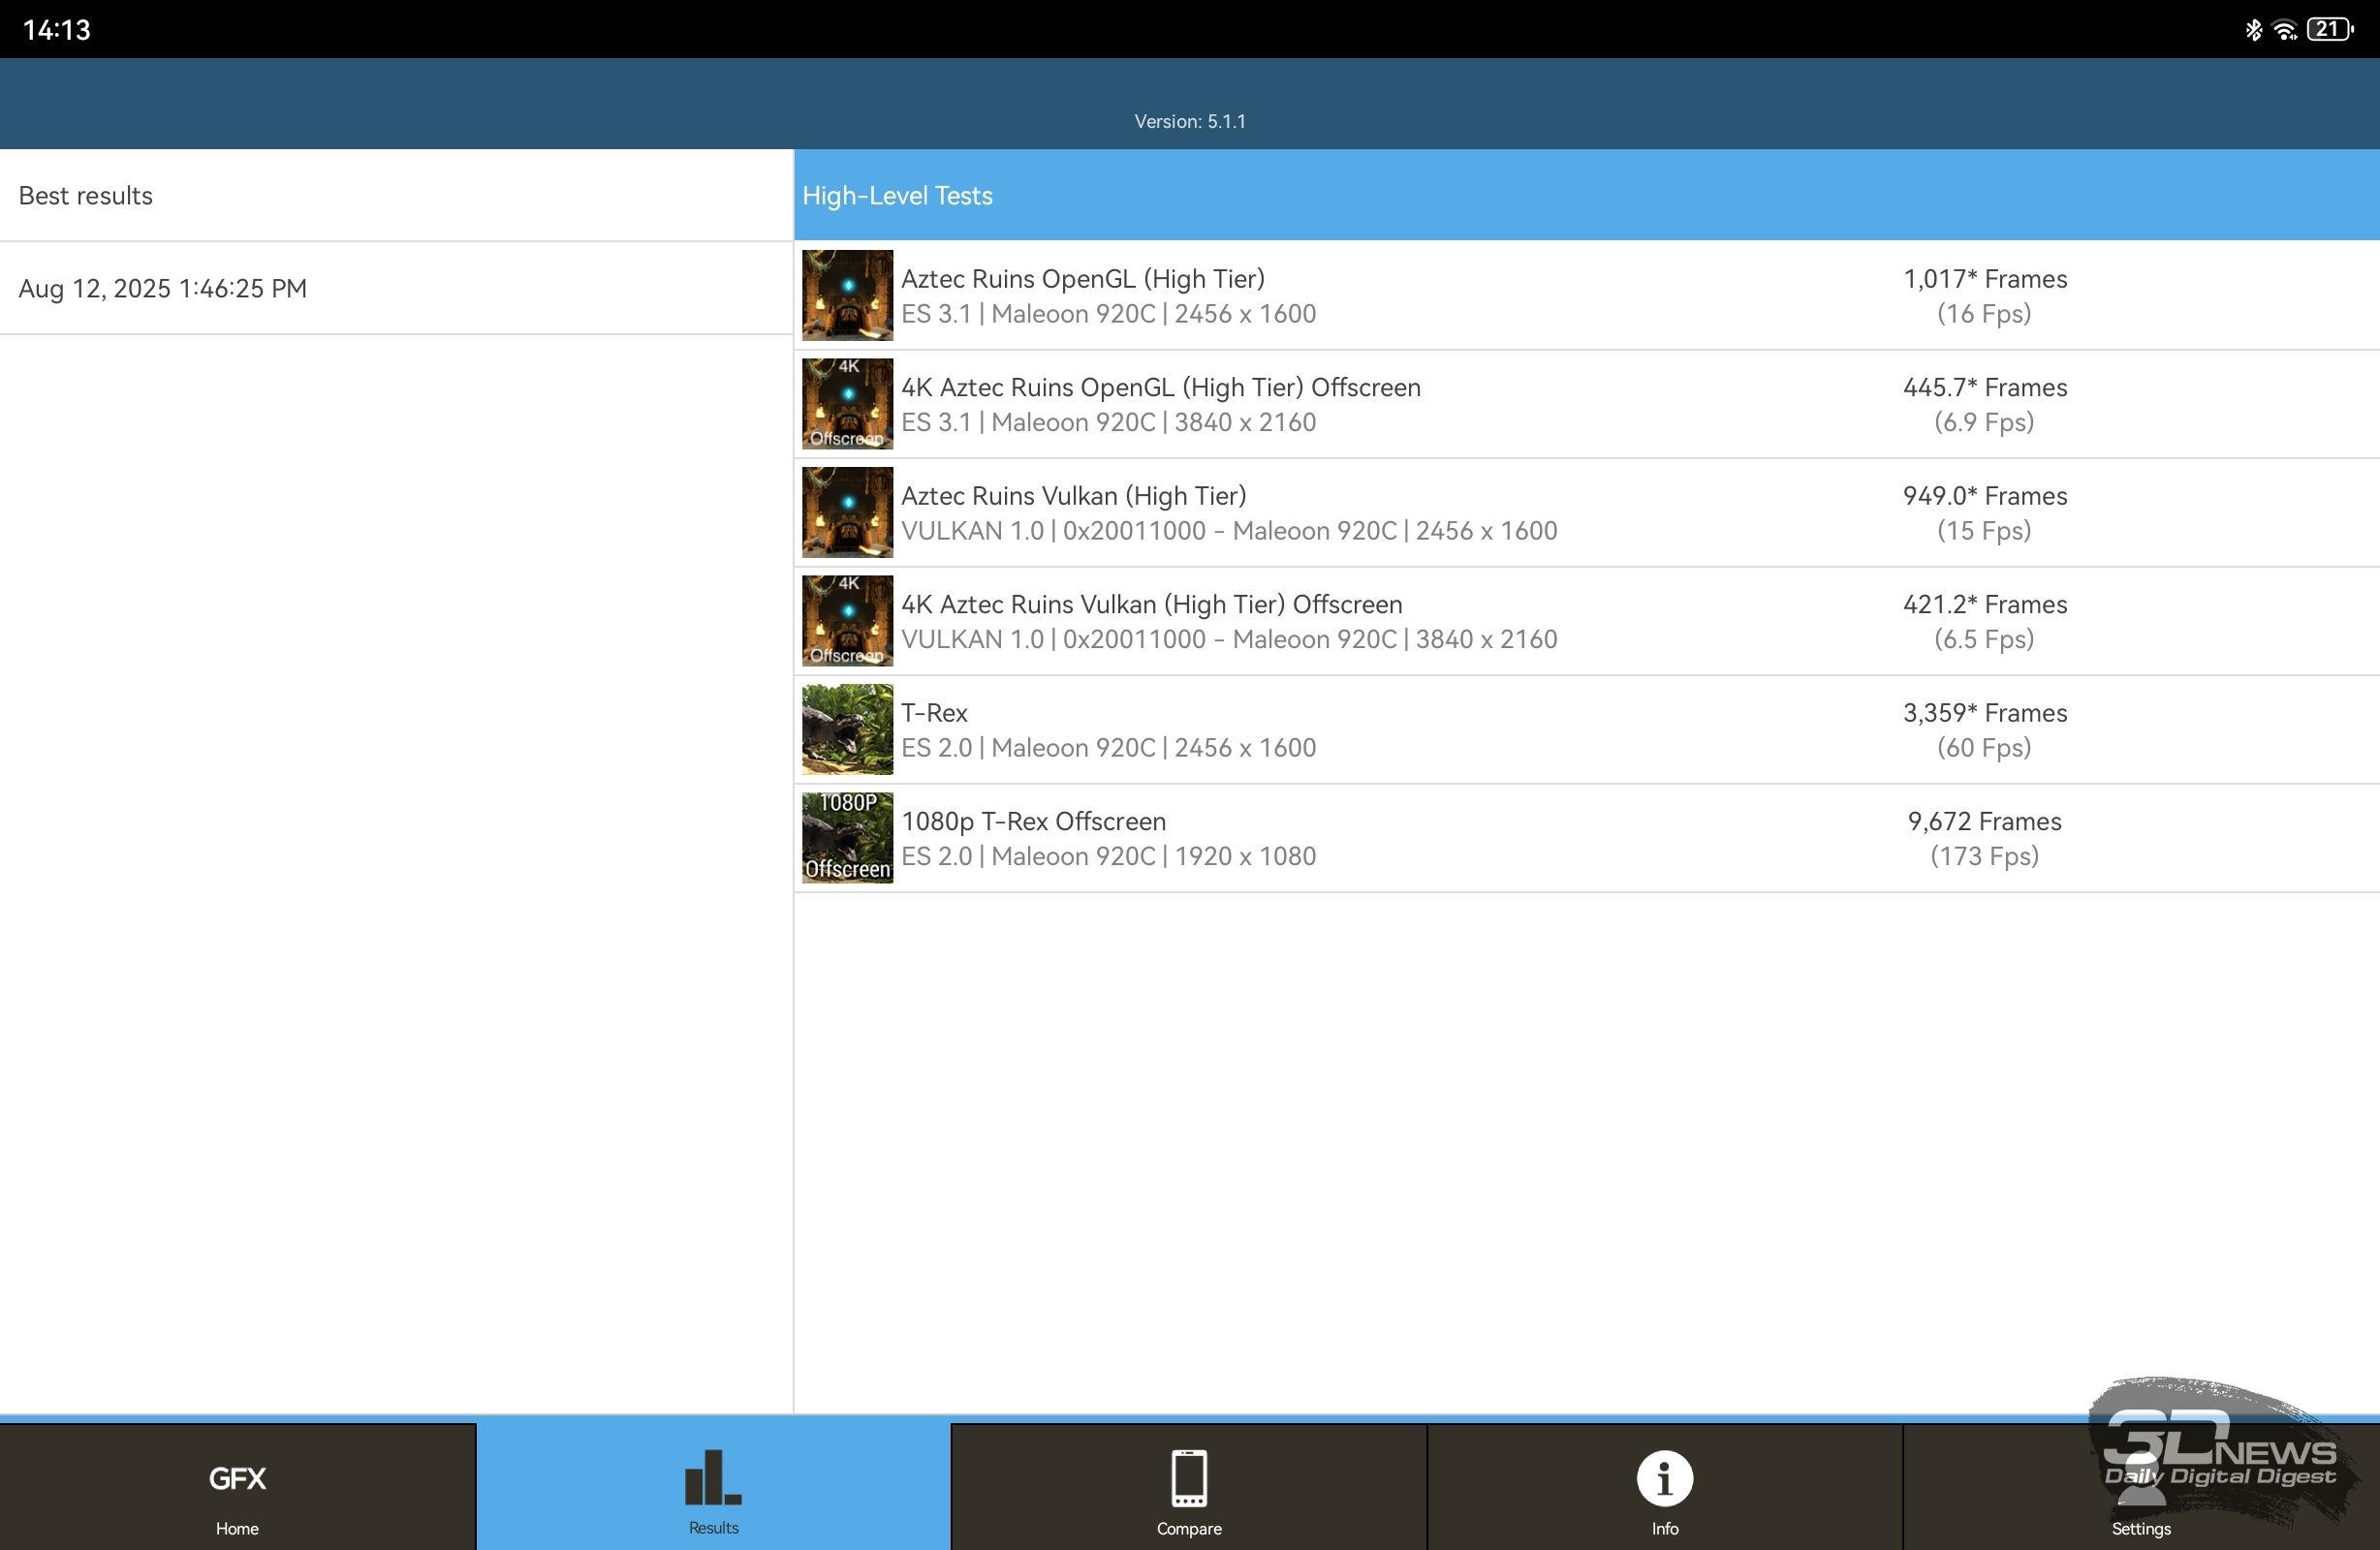
Task: Select Aztec Ruins Vulkan (High Tier) title
Action: [x=1074, y=496]
